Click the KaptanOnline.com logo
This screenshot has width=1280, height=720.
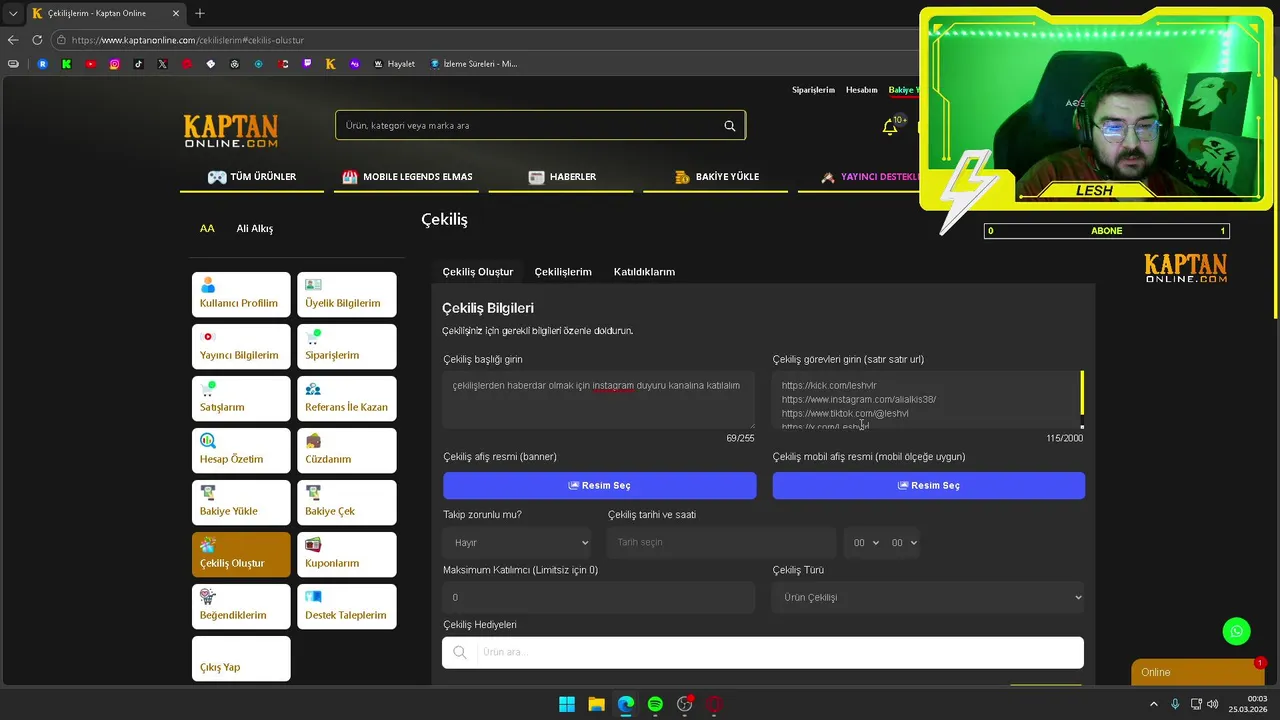coord(231,131)
